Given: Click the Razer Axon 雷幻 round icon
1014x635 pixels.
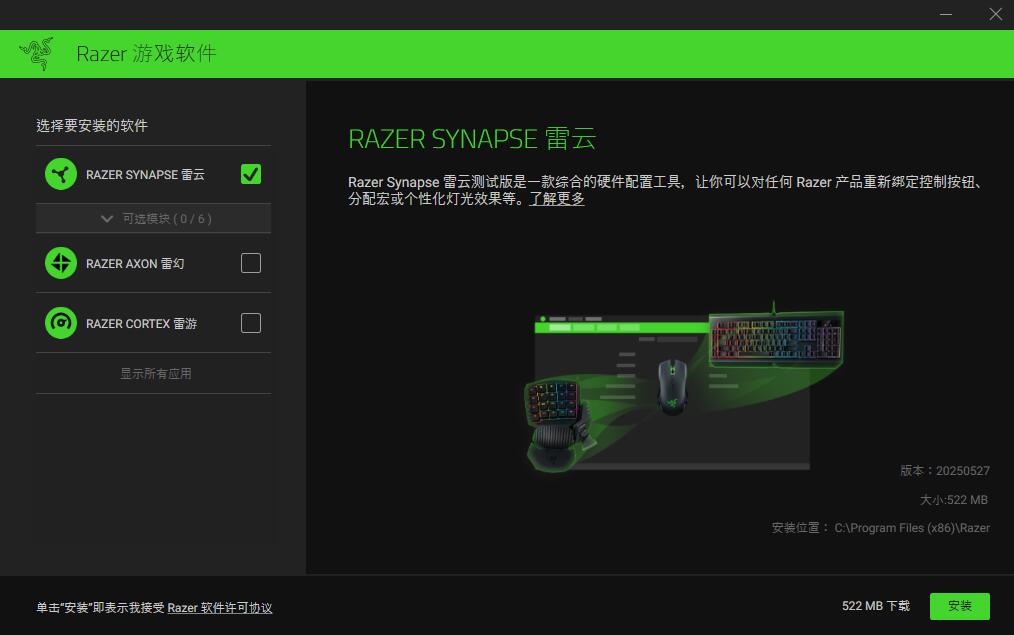Looking at the screenshot, I should coord(61,263).
